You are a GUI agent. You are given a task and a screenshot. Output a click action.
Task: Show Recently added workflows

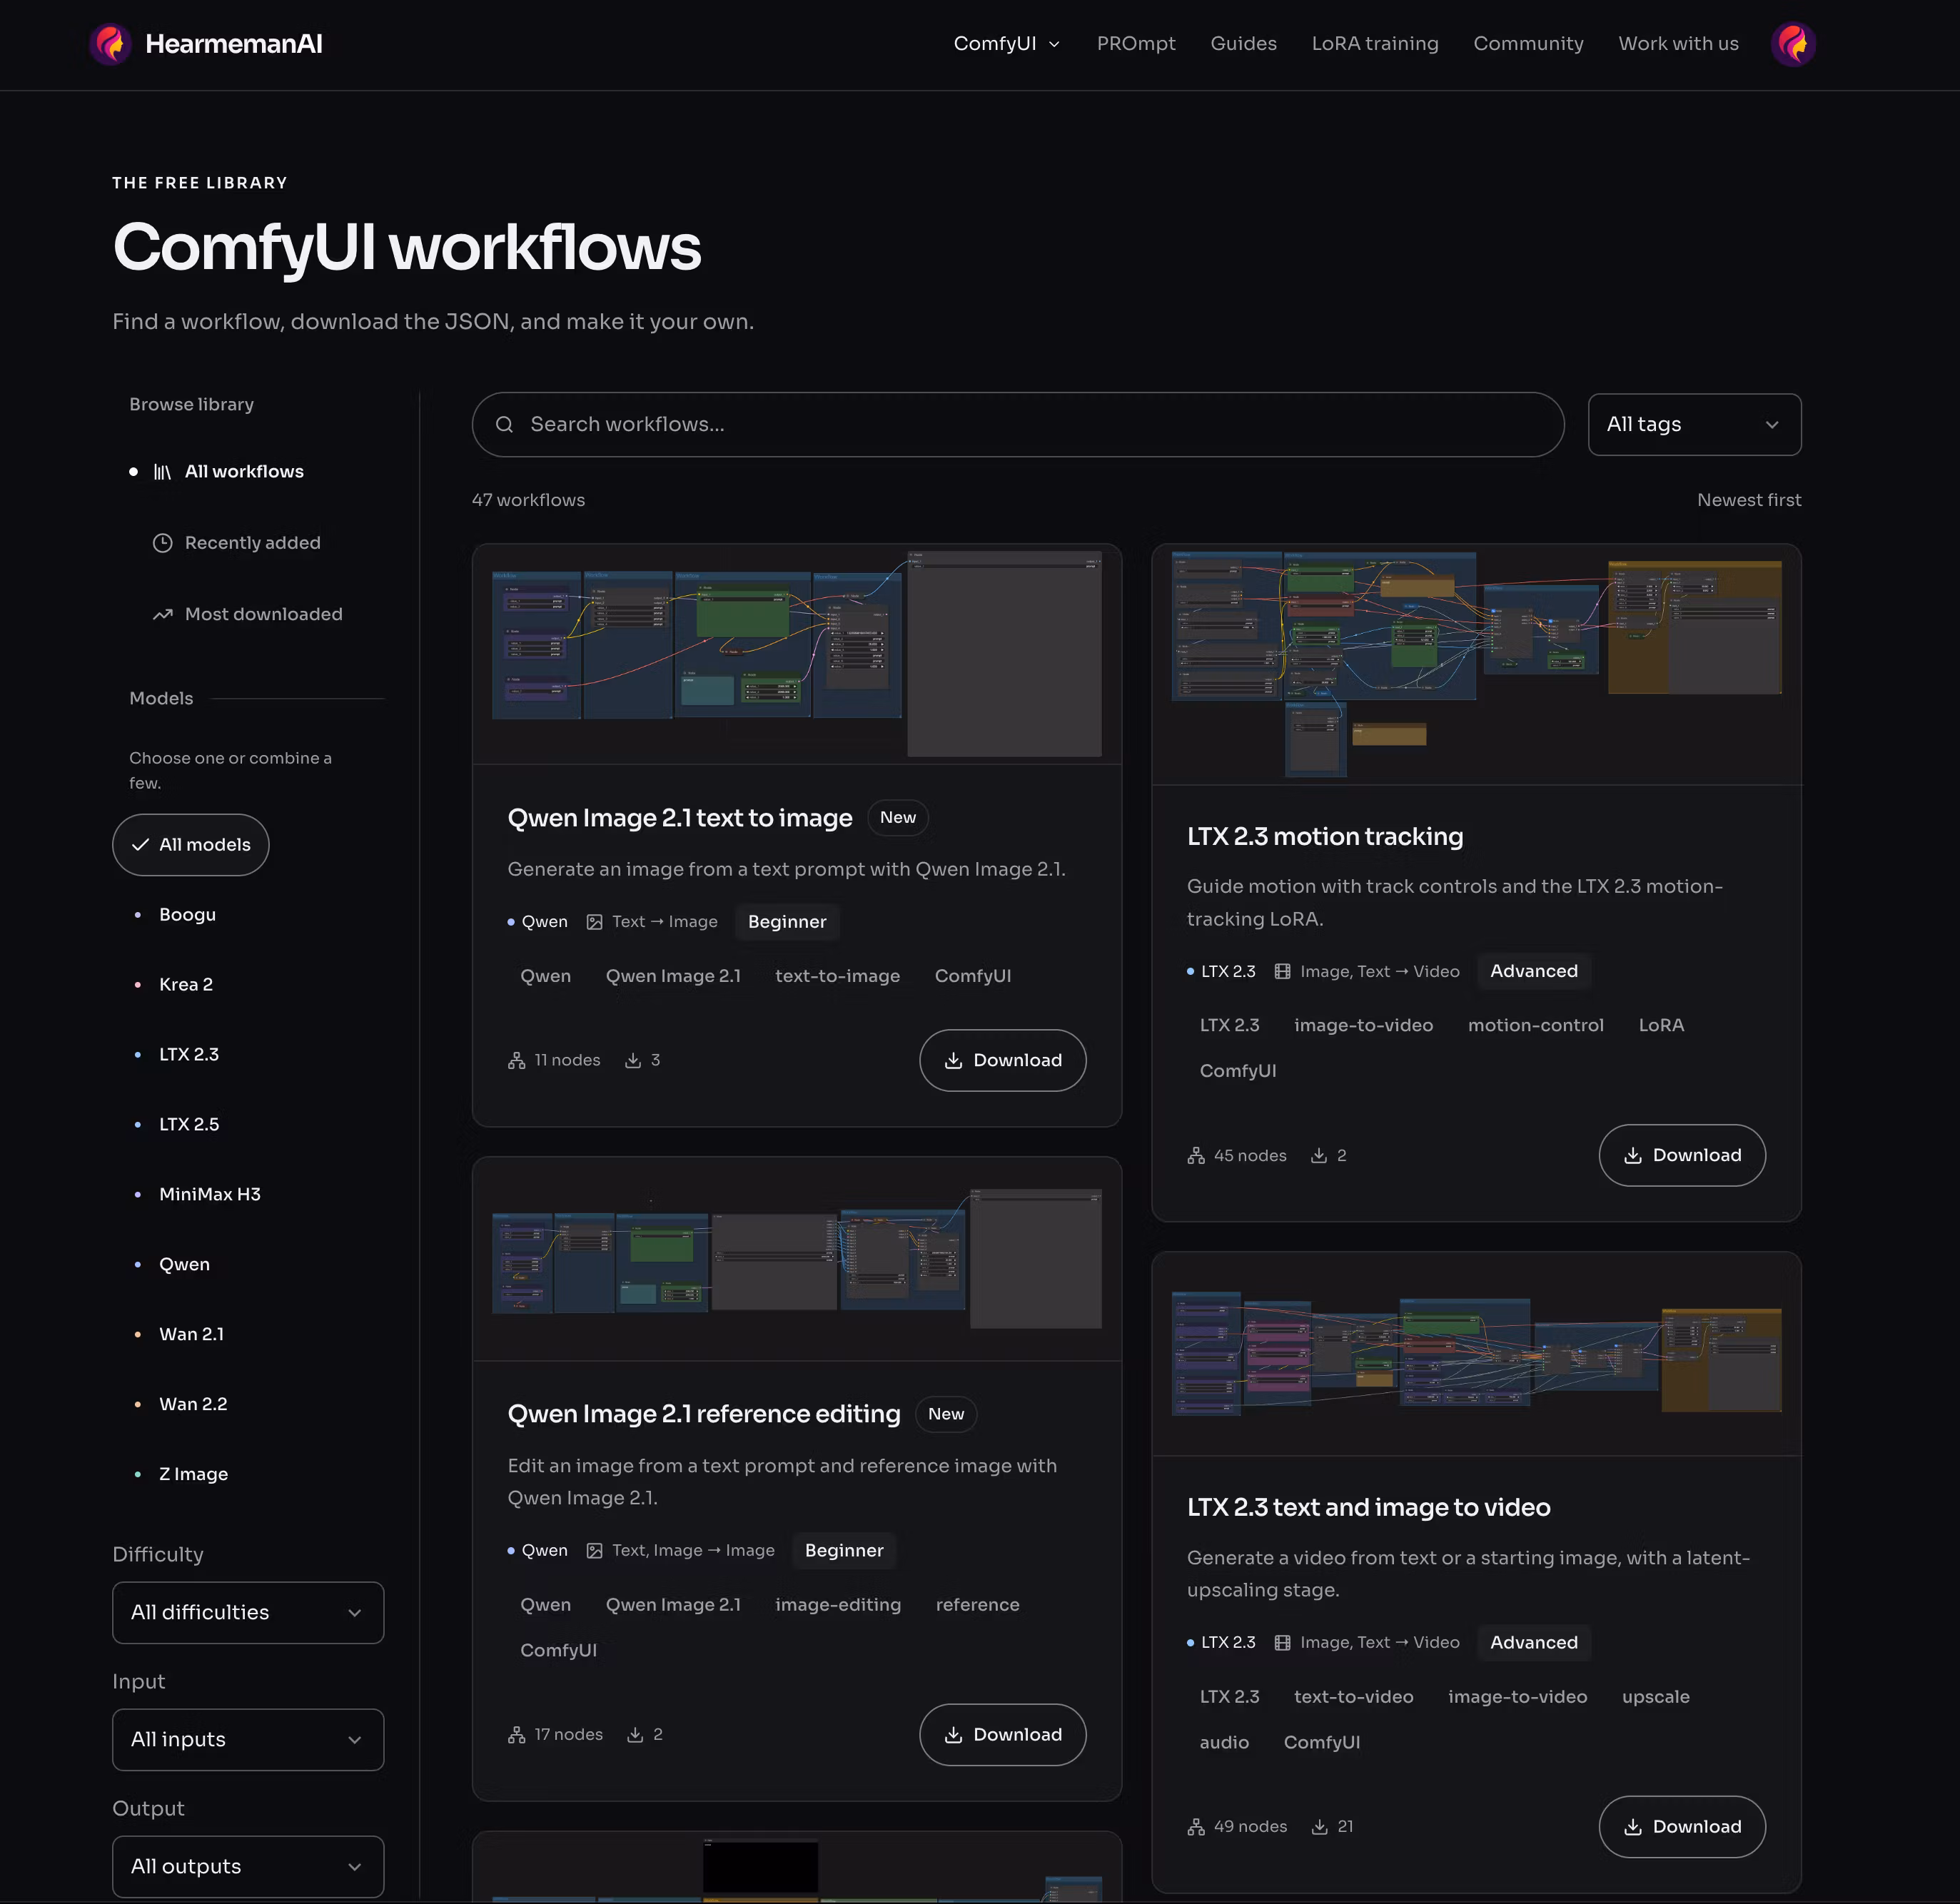coord(252,543)
